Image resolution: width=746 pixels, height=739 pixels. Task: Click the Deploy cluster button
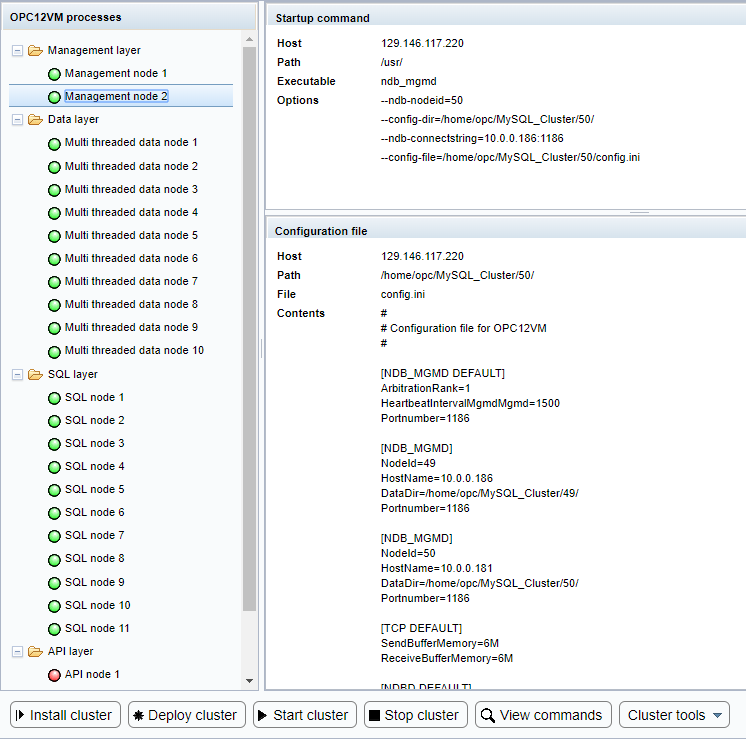click(x=187, y=715)
